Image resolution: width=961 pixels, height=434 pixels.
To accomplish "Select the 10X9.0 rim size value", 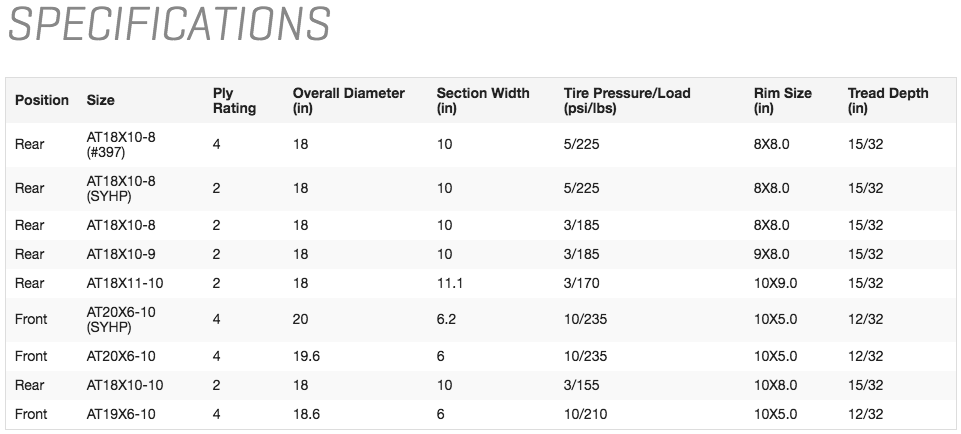I will (x=775, y=283).
